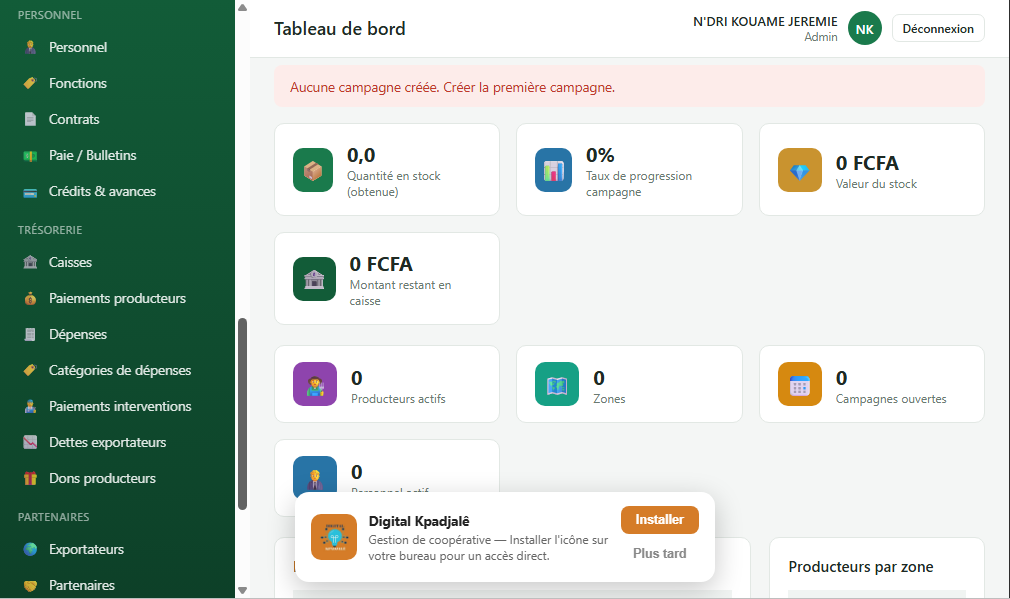1010x599 pixels.
Task: Open Paiements producteurs in the sidebar
Action: [x=117, y=298]
